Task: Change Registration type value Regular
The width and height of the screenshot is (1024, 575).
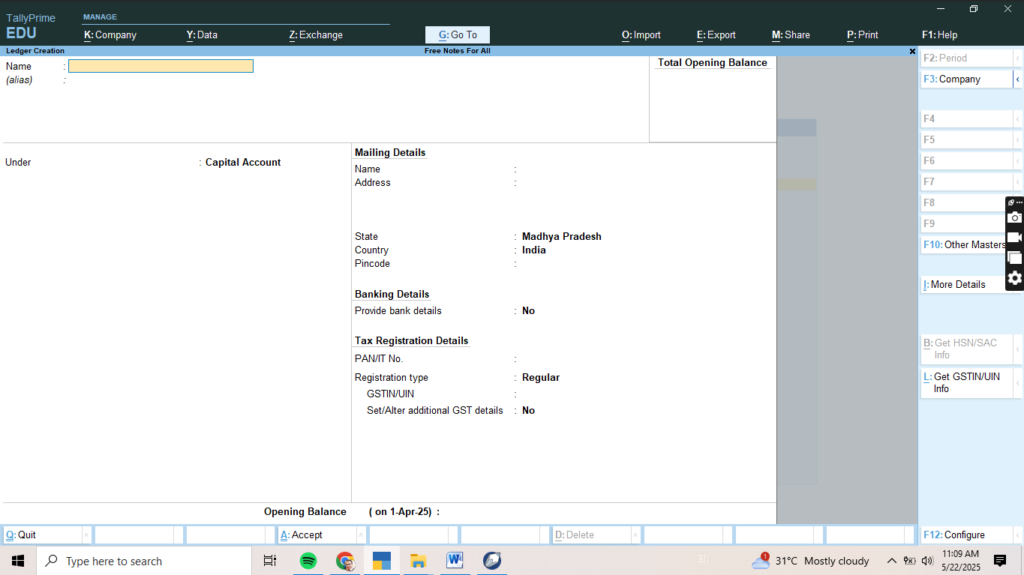Action: click(x=541, y=378)
